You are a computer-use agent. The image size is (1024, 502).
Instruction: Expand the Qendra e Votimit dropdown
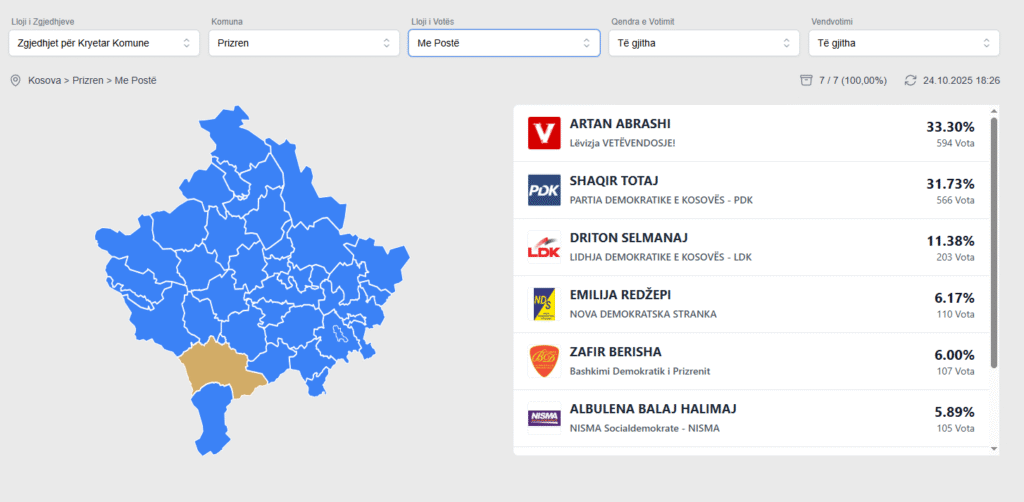click(x=704, y=43)
